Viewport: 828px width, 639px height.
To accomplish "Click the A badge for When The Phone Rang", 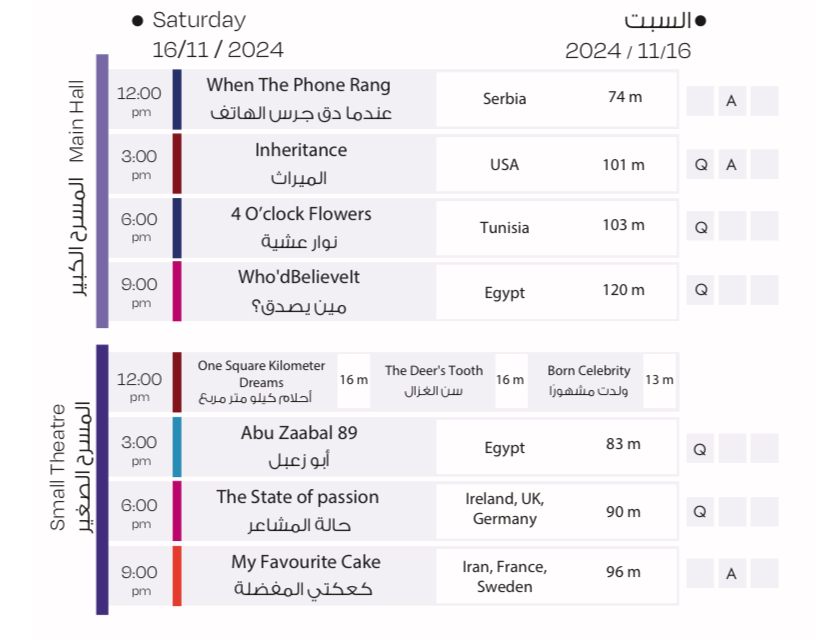I will 732,100.
